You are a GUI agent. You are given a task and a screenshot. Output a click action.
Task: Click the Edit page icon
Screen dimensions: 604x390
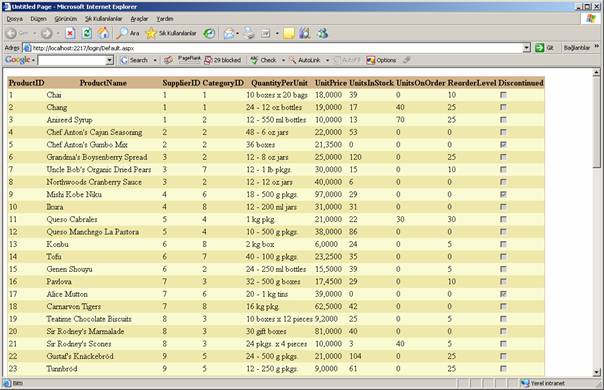(266, 34)
